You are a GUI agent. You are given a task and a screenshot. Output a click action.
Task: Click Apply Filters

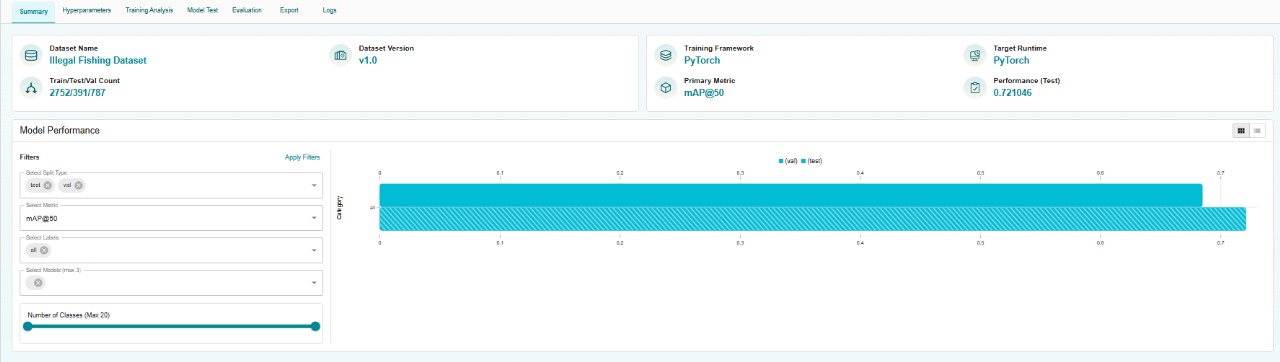(302, 157)
